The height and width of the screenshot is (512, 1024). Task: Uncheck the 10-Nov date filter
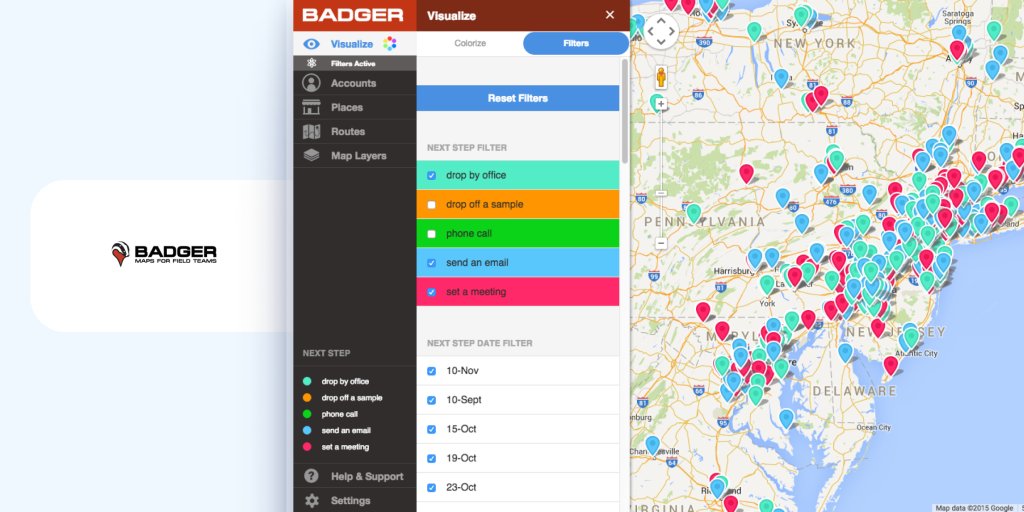coord(431,371)
